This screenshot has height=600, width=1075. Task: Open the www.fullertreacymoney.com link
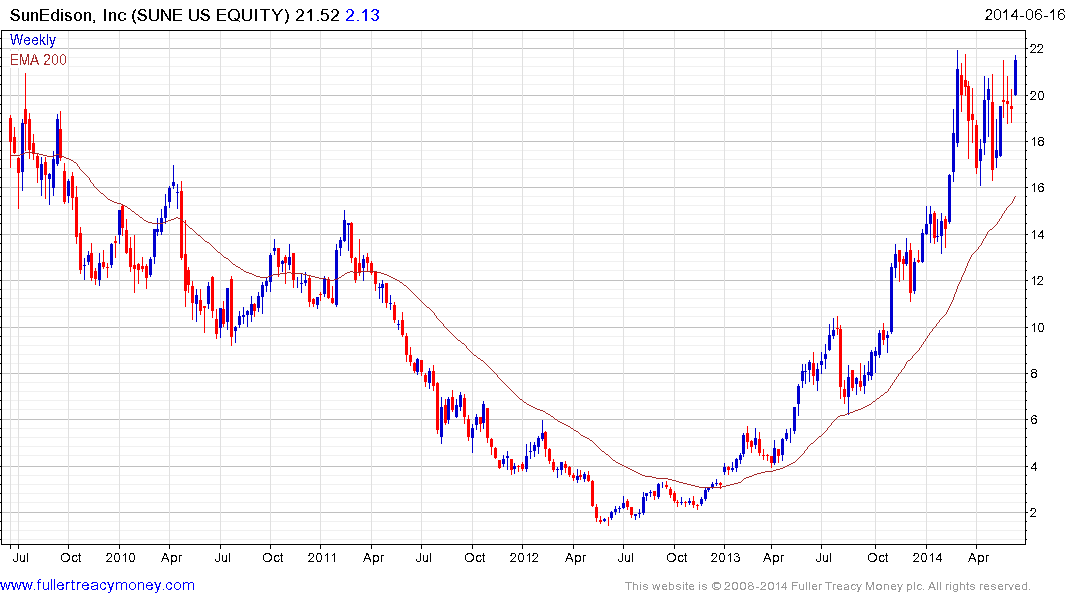point(97,585)
